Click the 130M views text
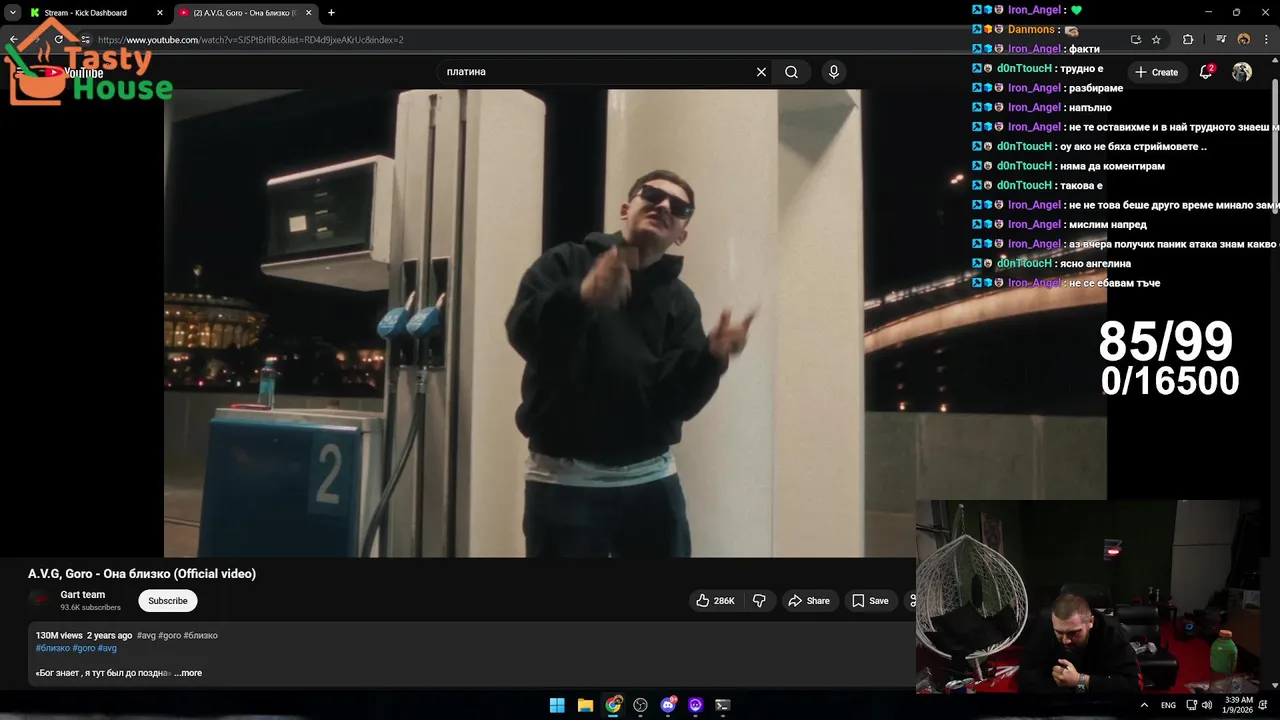Viewport: 1280px width, 720px height. pyautogui.click(x=59, y=636)
